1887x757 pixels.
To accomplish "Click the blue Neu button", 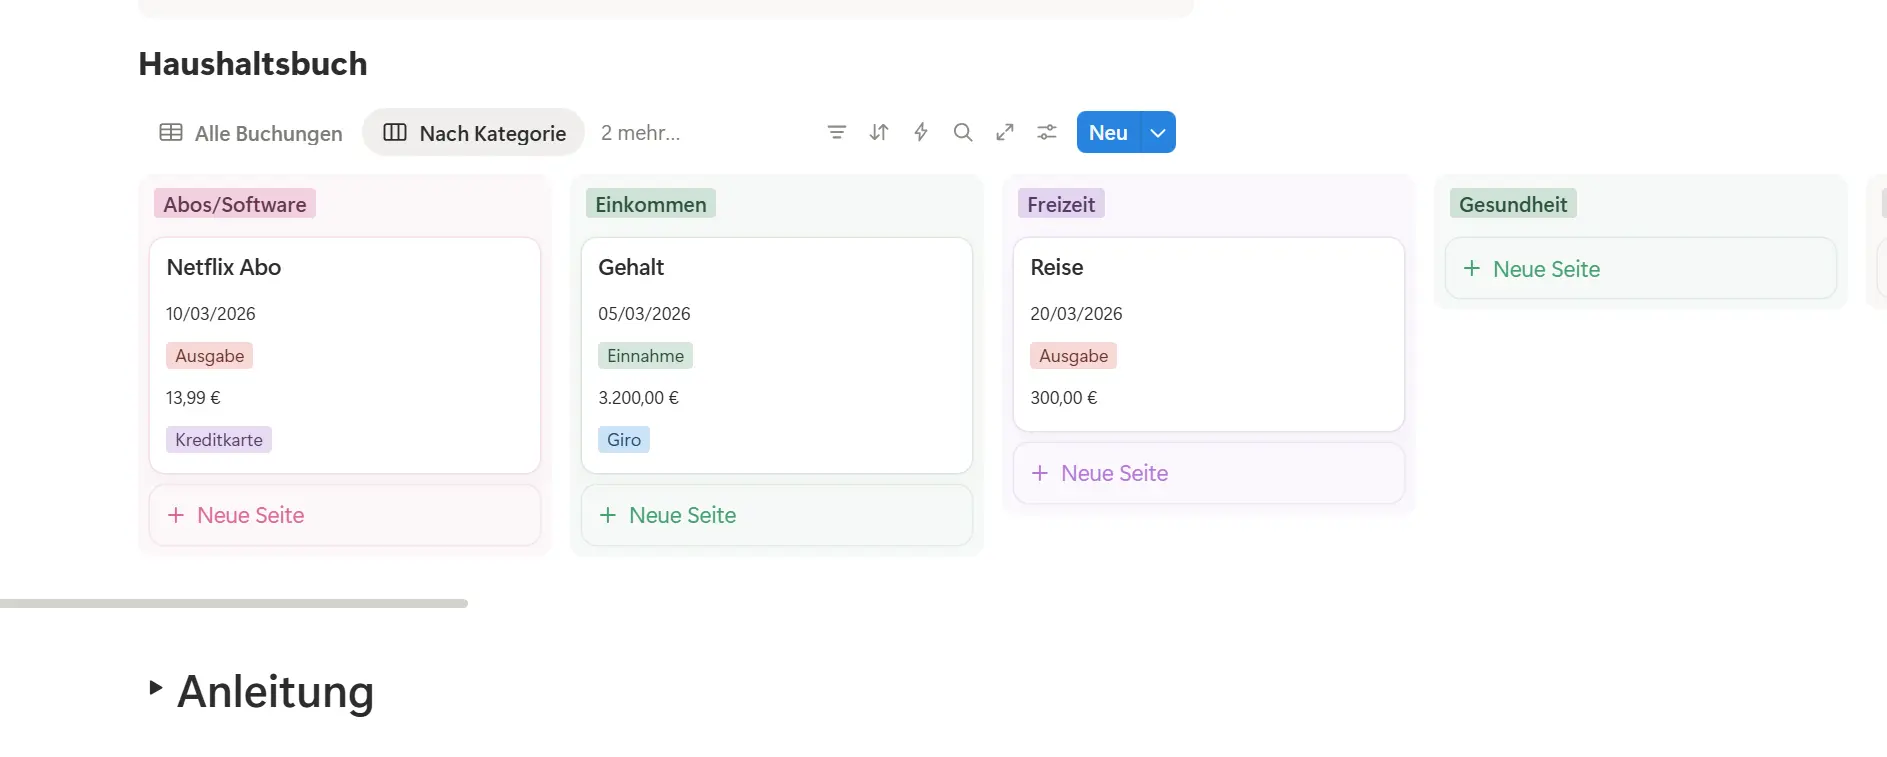I will click(x=1108, y=133).
